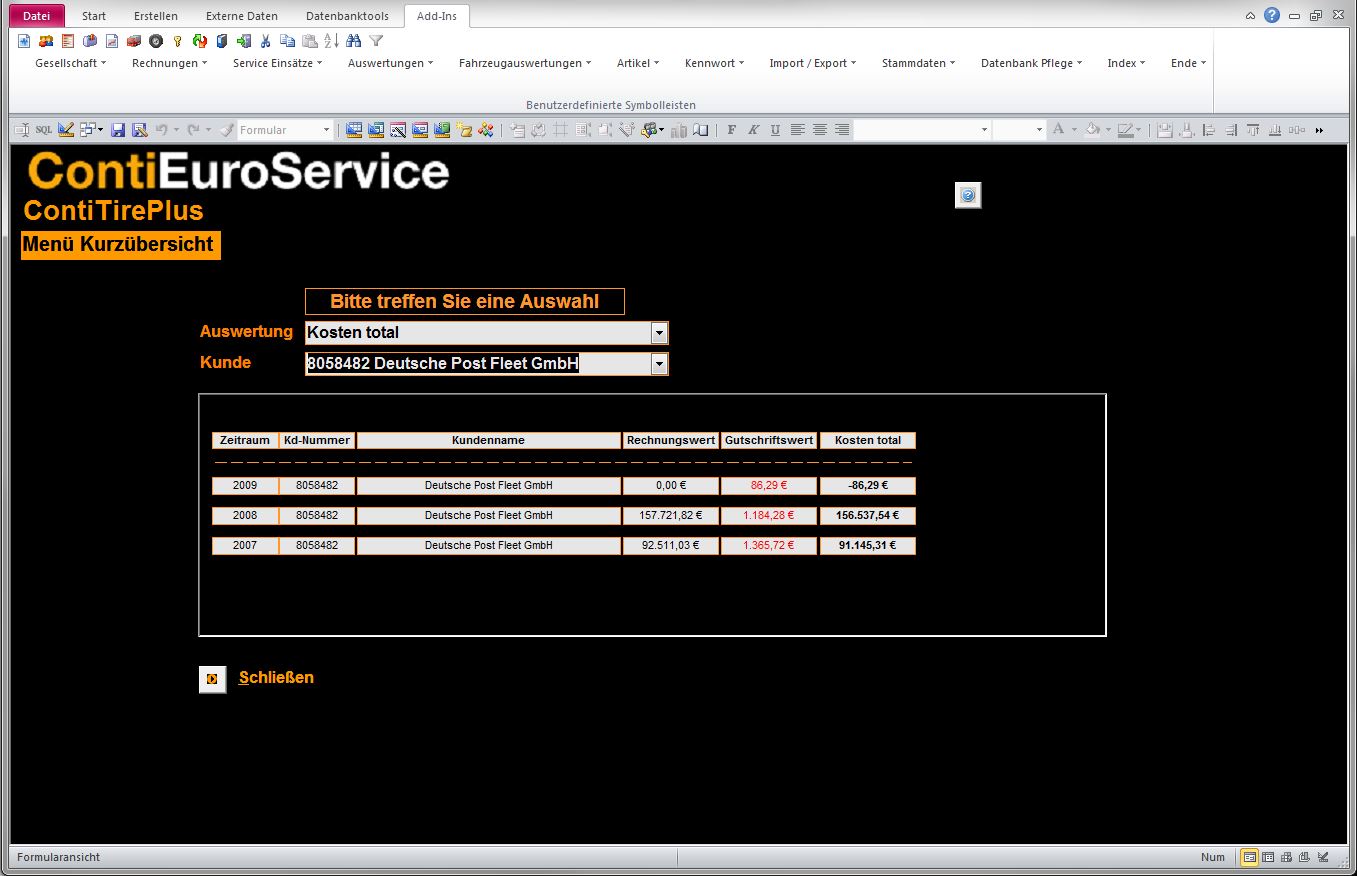Image resolution: width=1357 pixels, height=876 pixels.
Task: Expand the Stammdaten menu
Action: pos(919,63)
